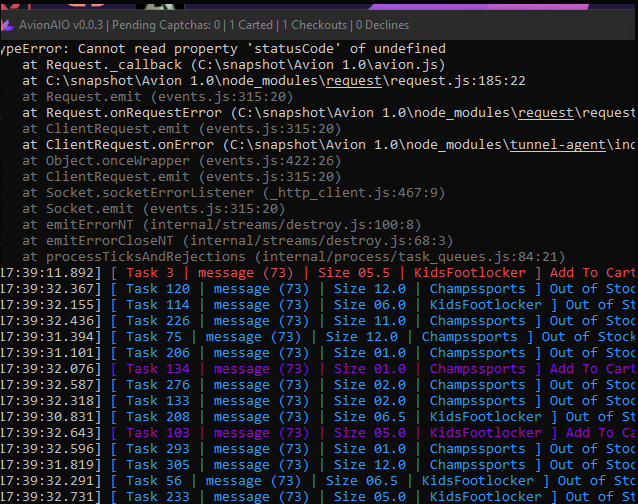The width and height of the screenshot is (638, 504).
Task: Click the TypeError 'statusCode' of undefined line
Action: (x=223, y=49)
